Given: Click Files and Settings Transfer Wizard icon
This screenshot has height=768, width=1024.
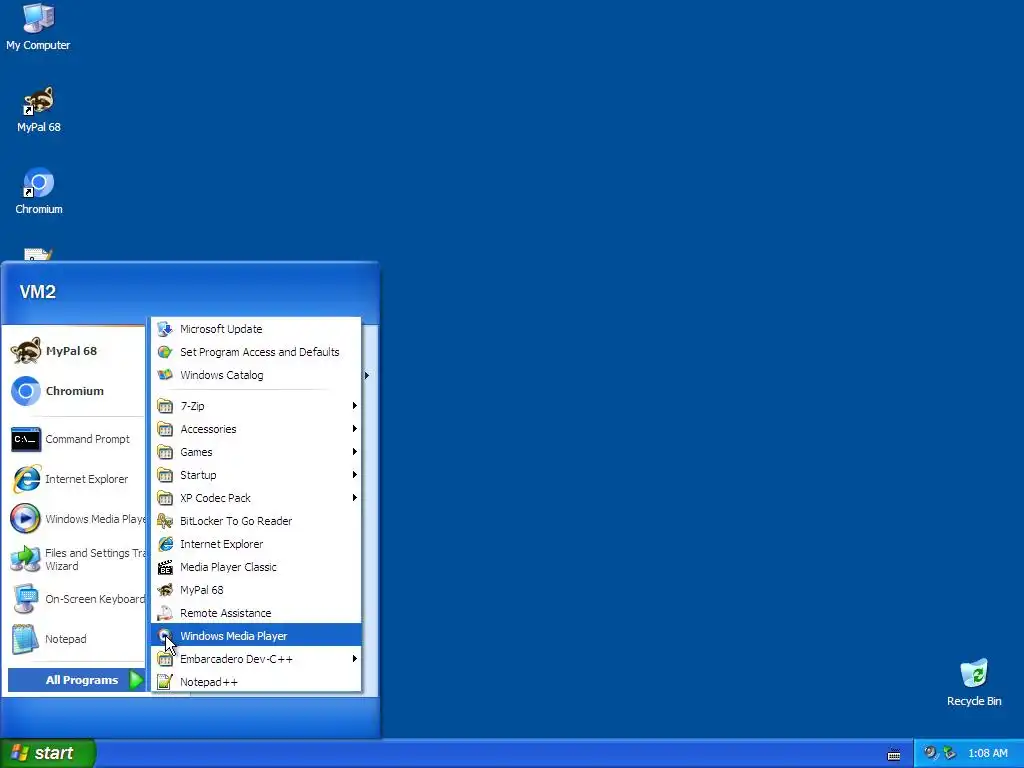Looking at the screenshot, I should click(26, 559).
